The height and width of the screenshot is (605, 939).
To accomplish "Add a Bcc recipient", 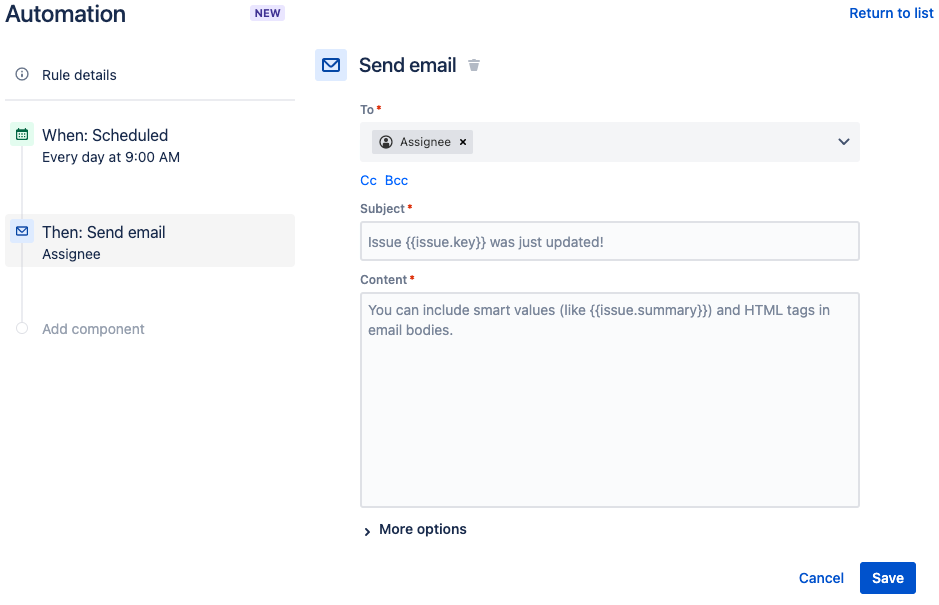I will (x=396, y=180).
